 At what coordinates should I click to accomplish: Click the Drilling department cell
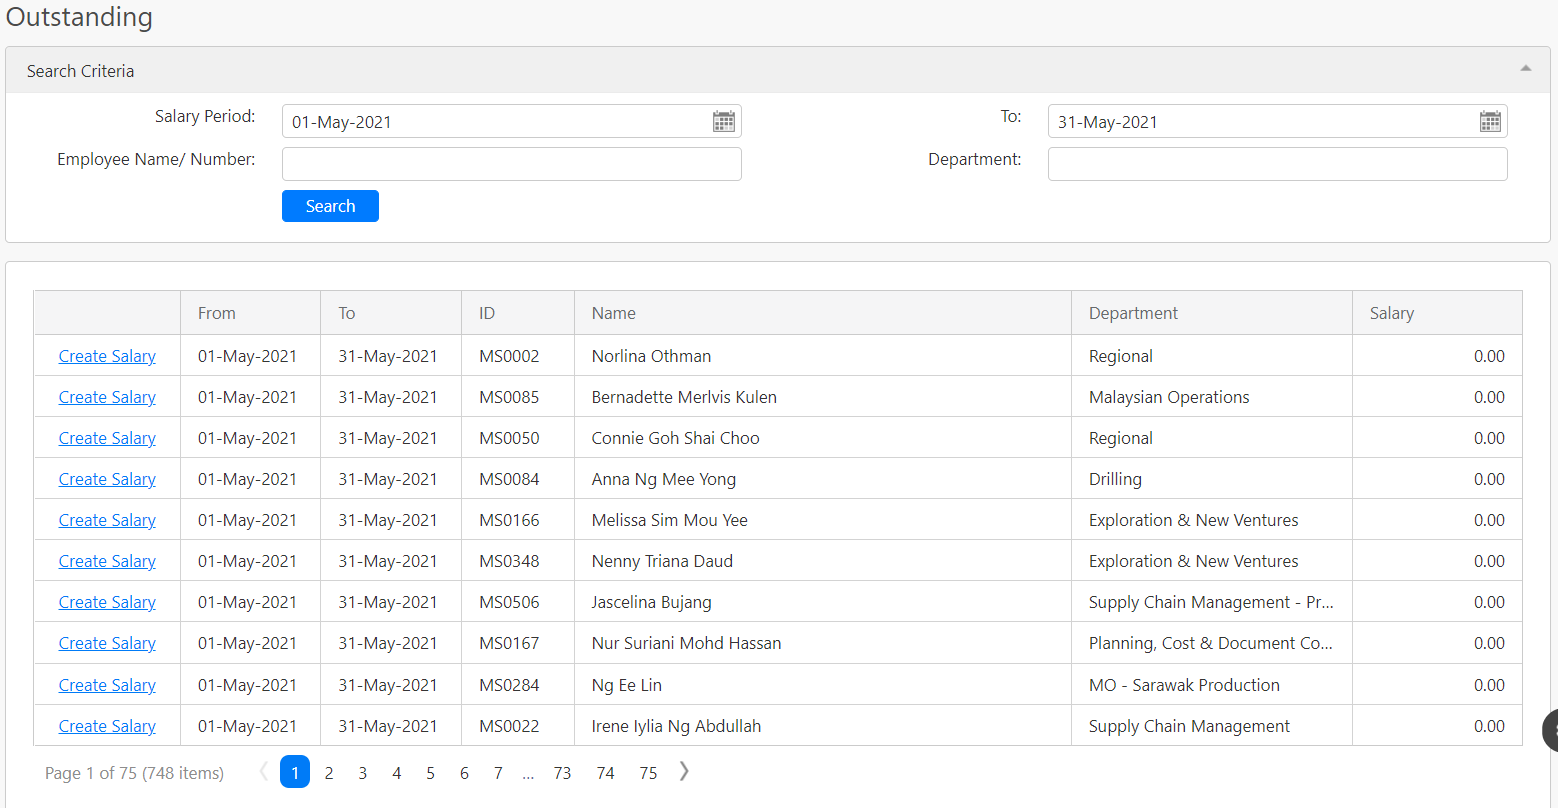pos(1212,479)
